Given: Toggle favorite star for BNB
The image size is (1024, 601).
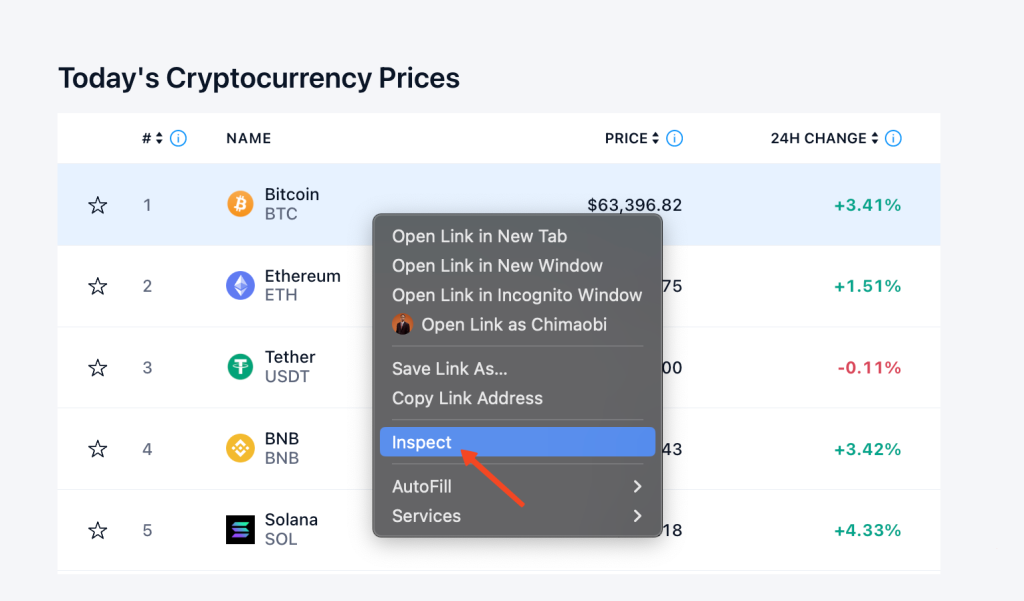Looking at the screenshot, I should (98, 449).
